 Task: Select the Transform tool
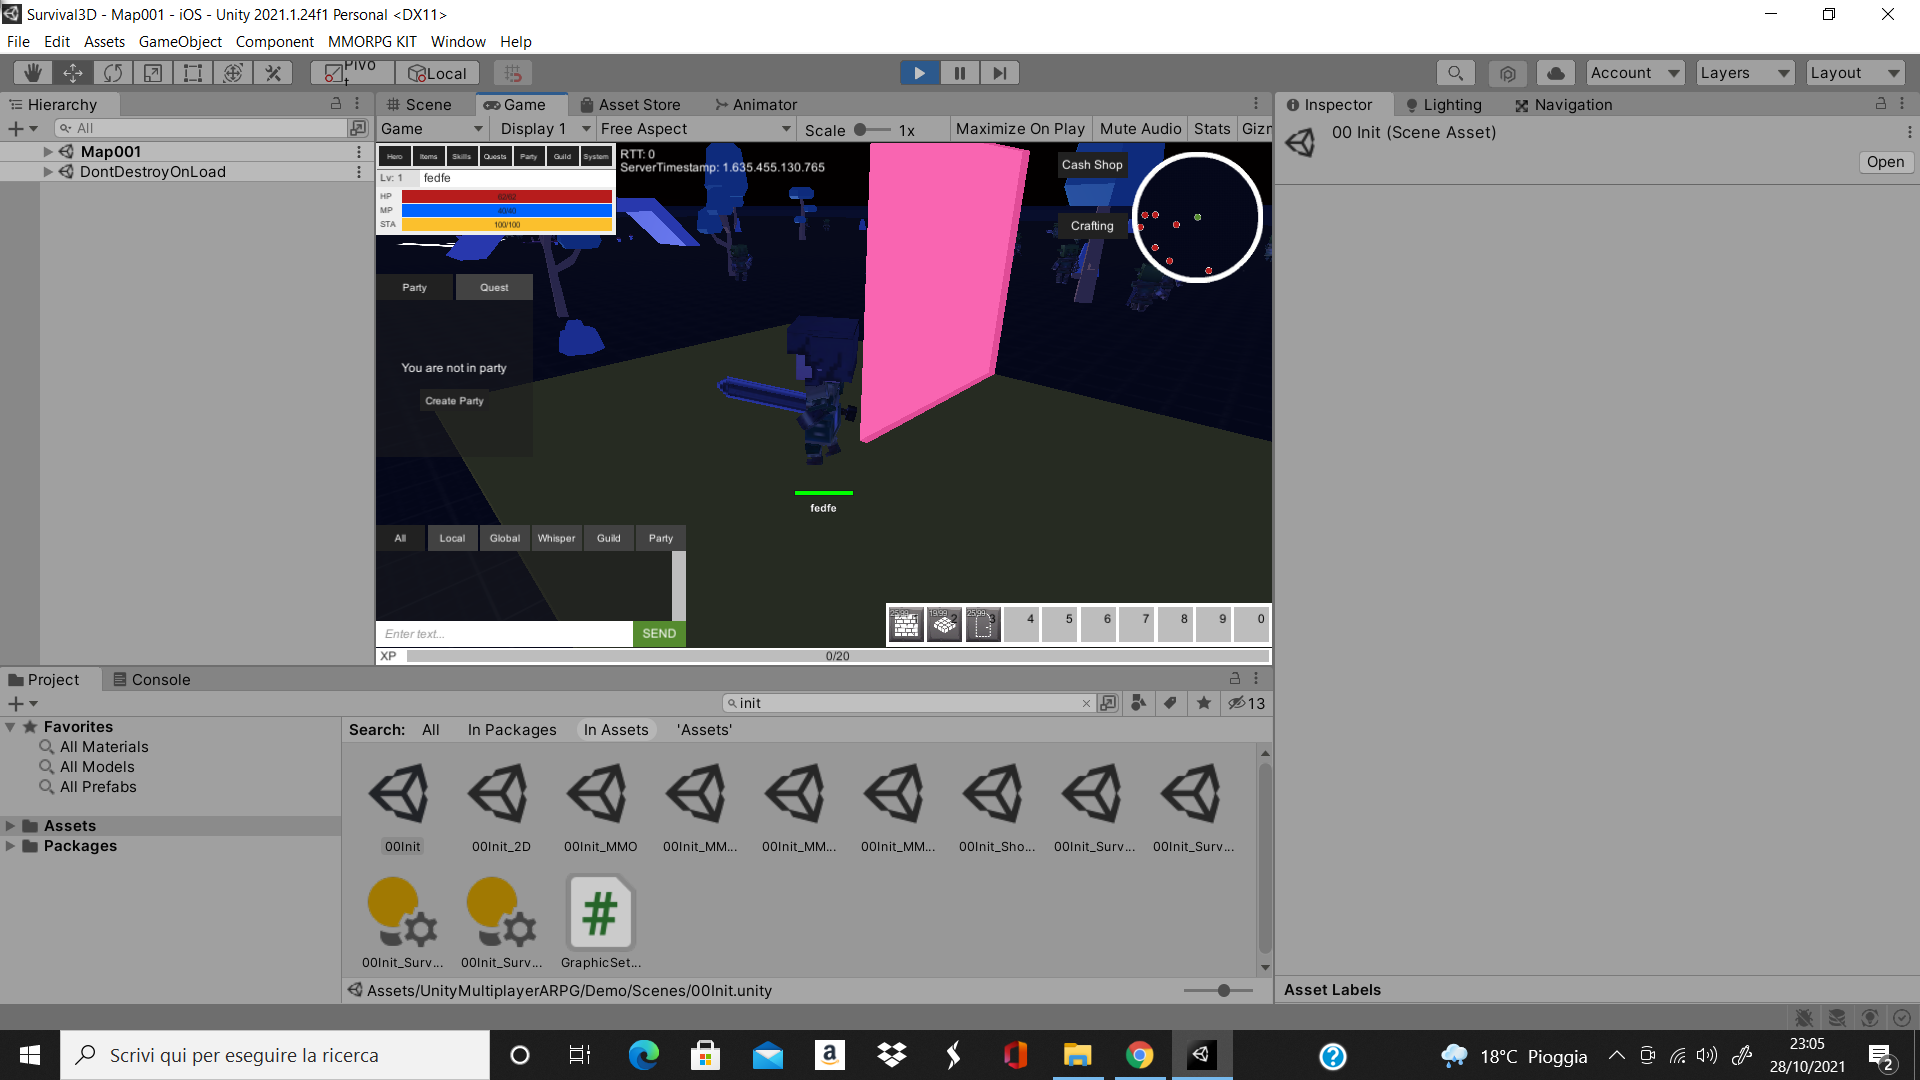pyautogui.click(x=233, y=73)
